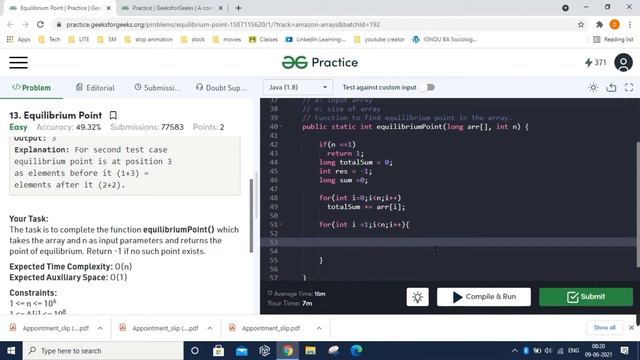The image size is (640, 360).
Task: Click the ENG language indicator
Action: point(573,351)
